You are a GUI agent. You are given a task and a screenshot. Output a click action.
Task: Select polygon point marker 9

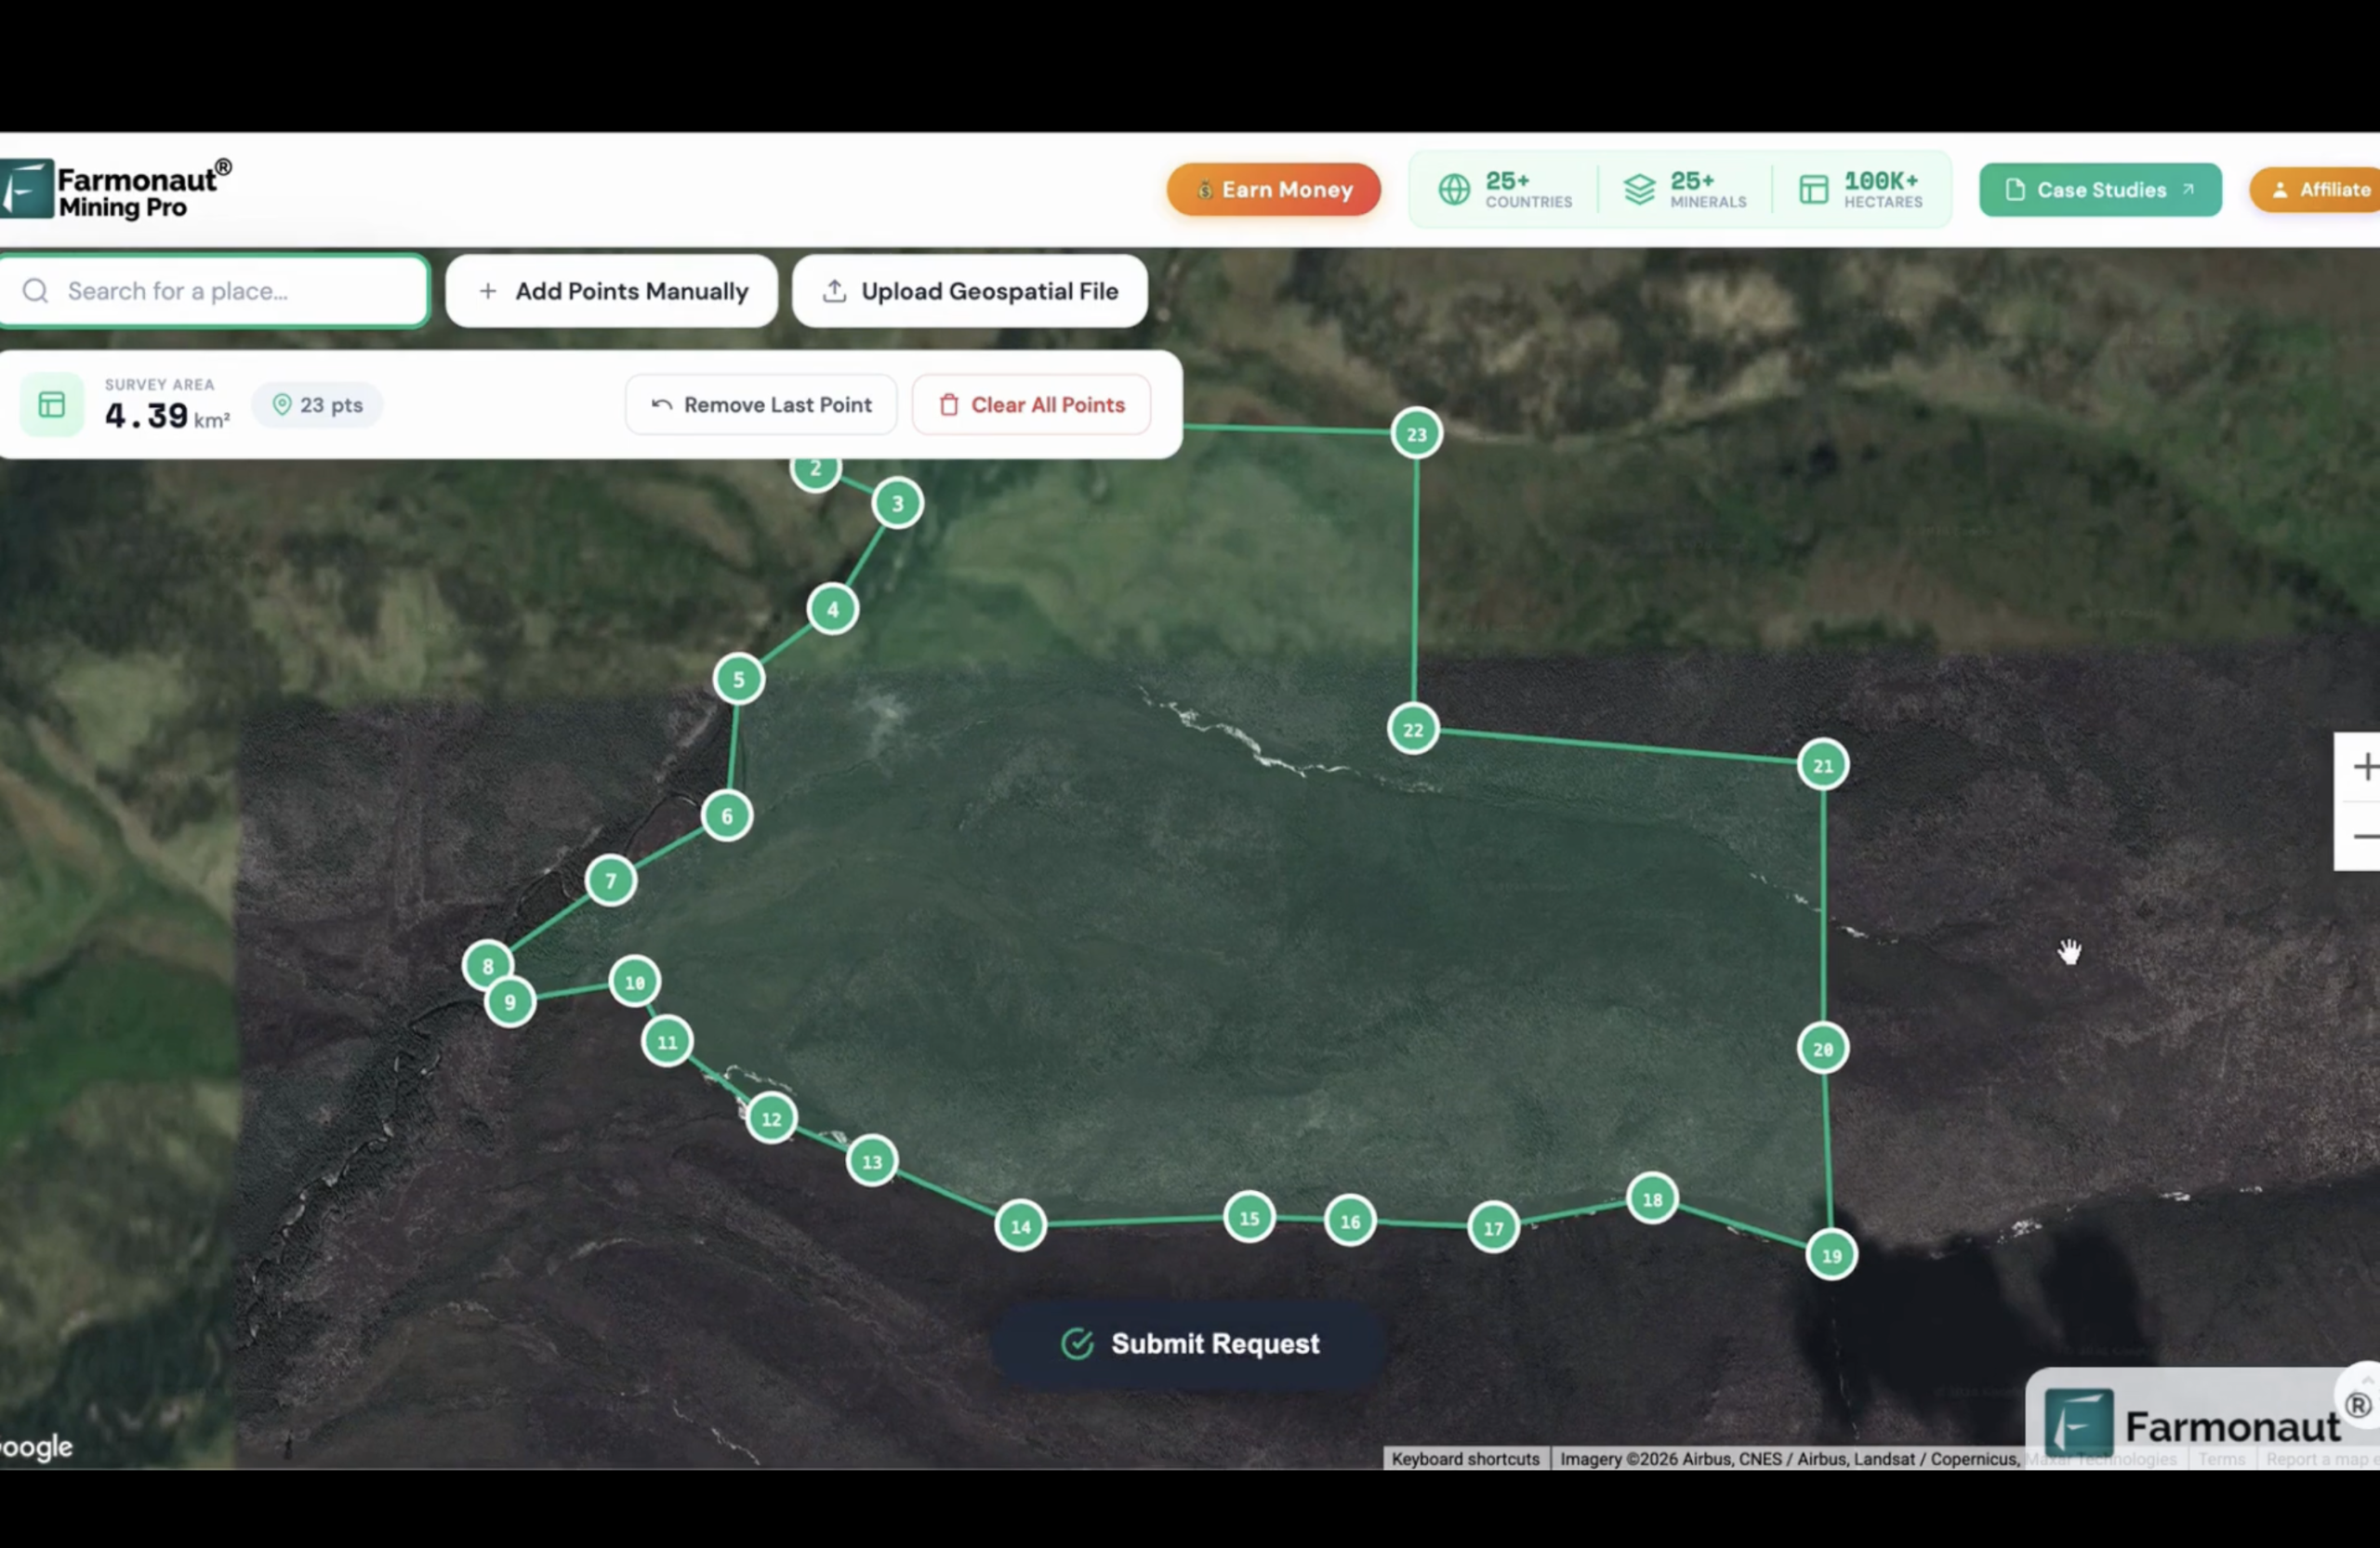(510, 1002)
